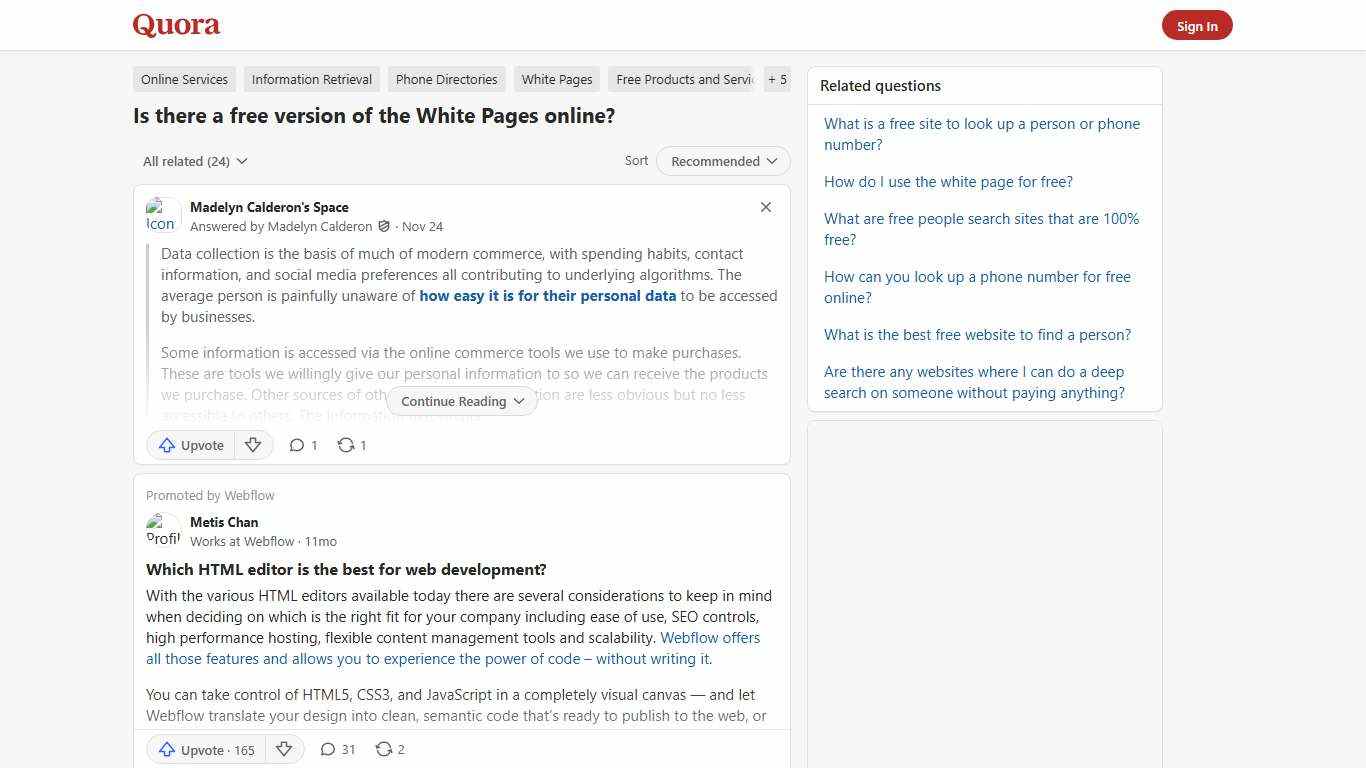Upvote the promoted Webflow answer
1366x768 pixels.
[204, 749]
